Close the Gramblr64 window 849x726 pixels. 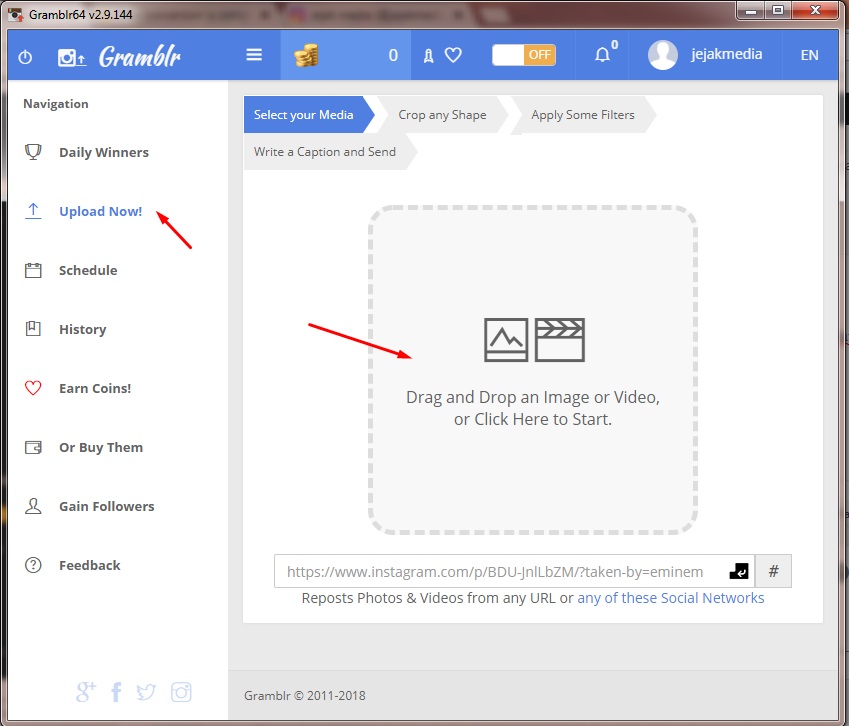coord(815,11)
